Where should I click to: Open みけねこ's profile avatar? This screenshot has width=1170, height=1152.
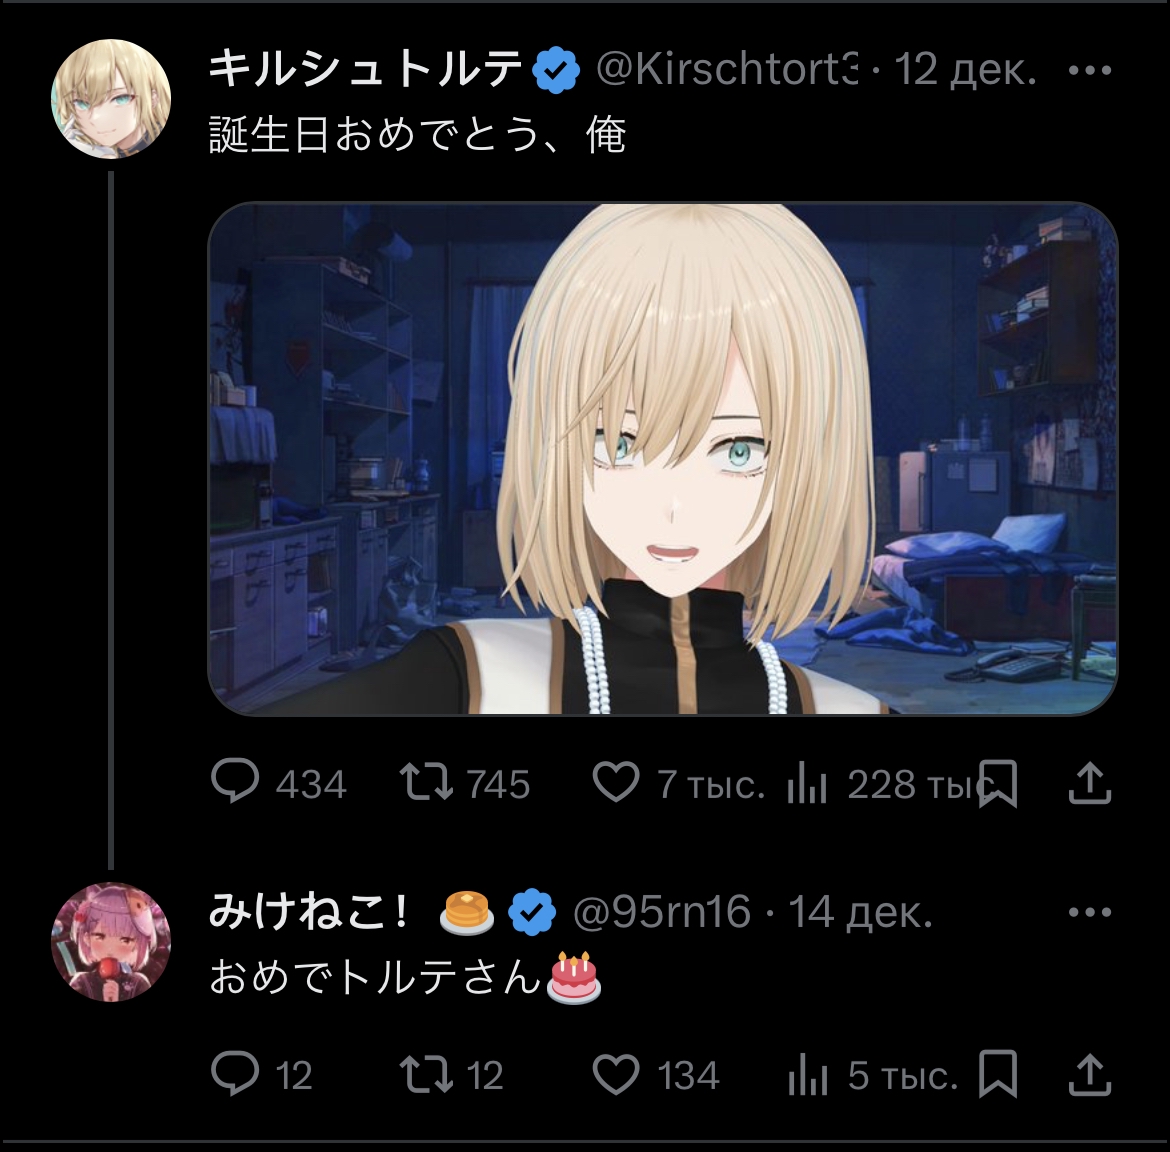(110, 942)
